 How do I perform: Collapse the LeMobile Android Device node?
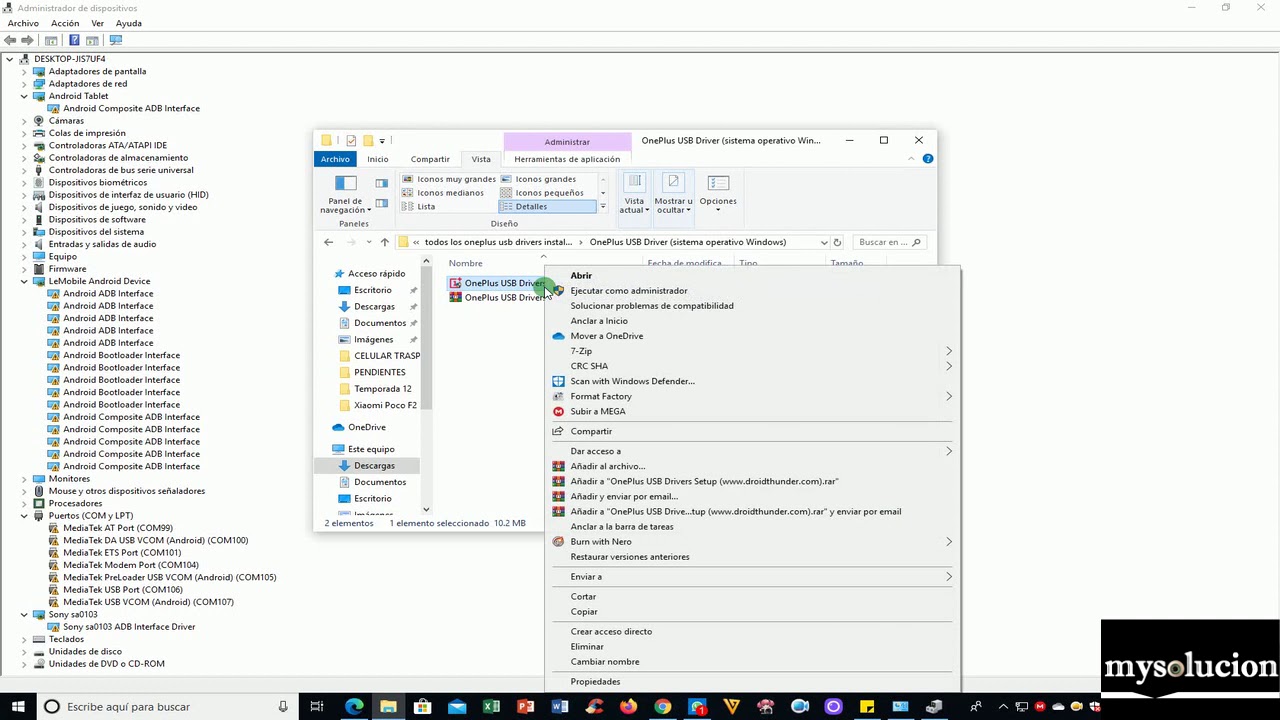[24, 281]
